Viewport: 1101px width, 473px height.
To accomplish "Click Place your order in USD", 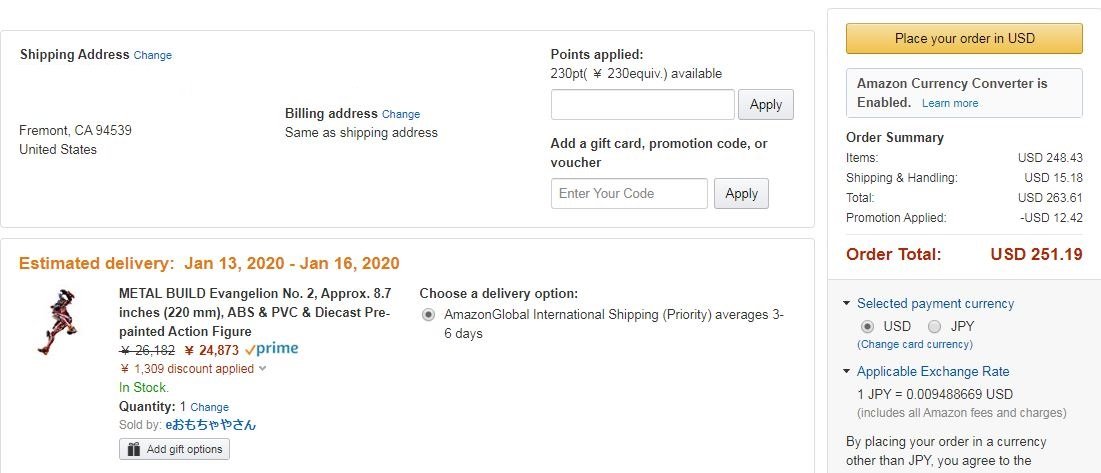I will (x=964, y=39).
